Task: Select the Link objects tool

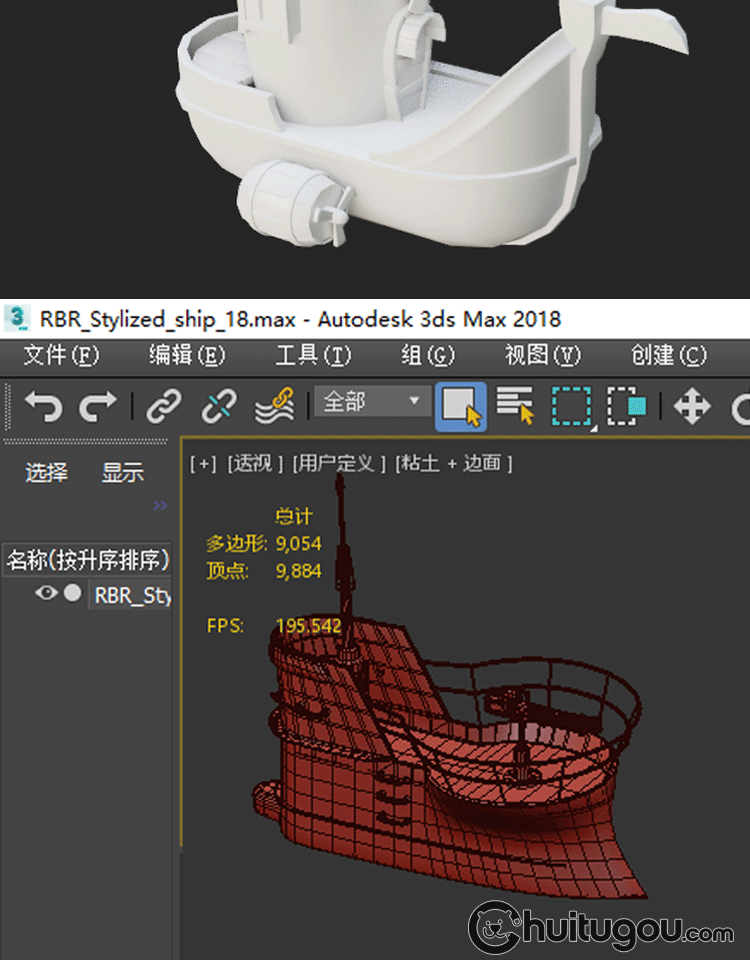Action: (x=163, y=406)
